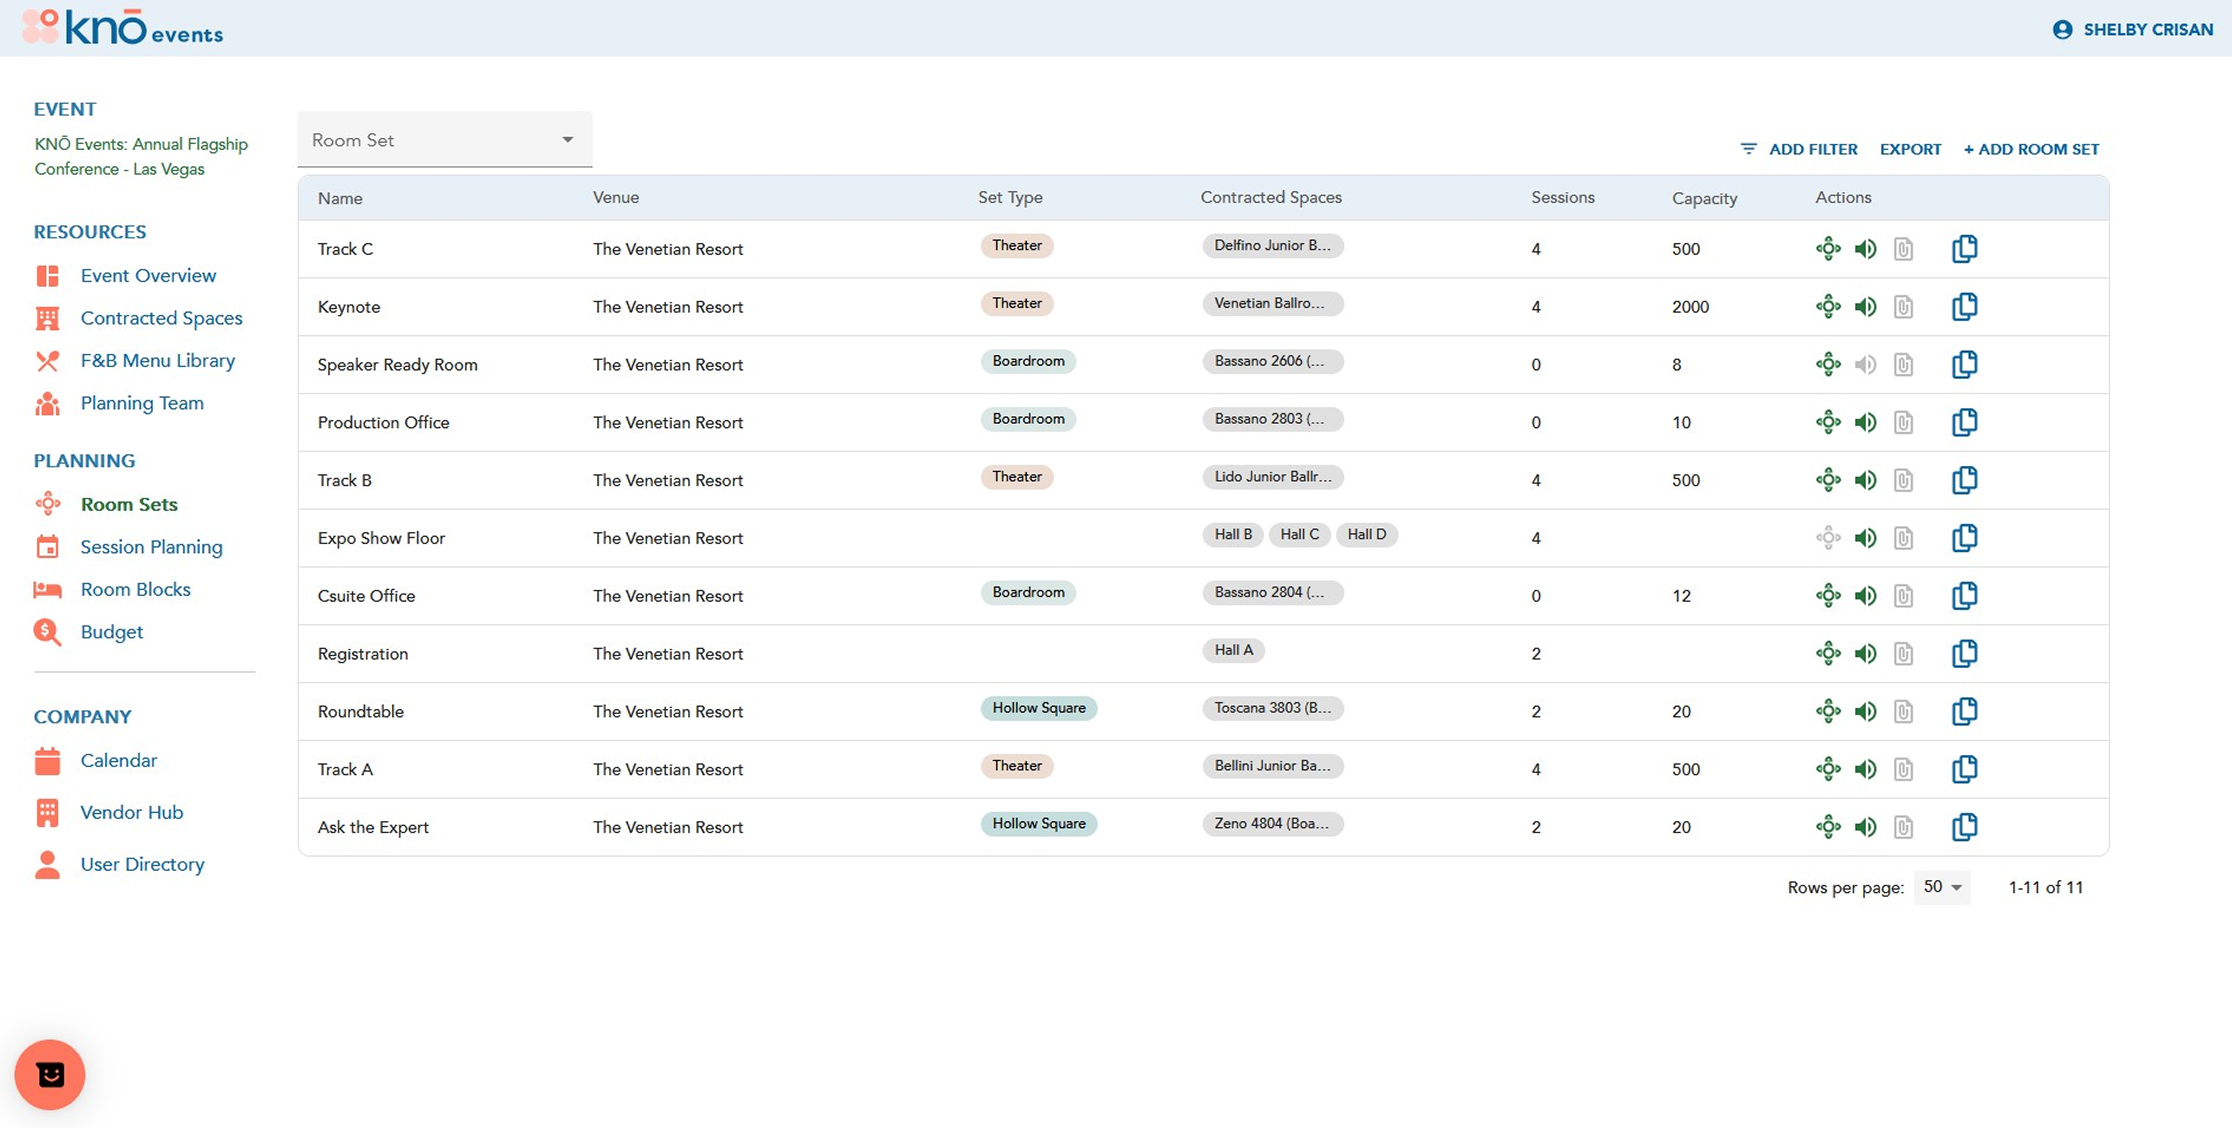The height and width of the screenshot is (1128, 2232).
Task: Open Session Planning in the sidebar
Action: (x=151, y=547)
